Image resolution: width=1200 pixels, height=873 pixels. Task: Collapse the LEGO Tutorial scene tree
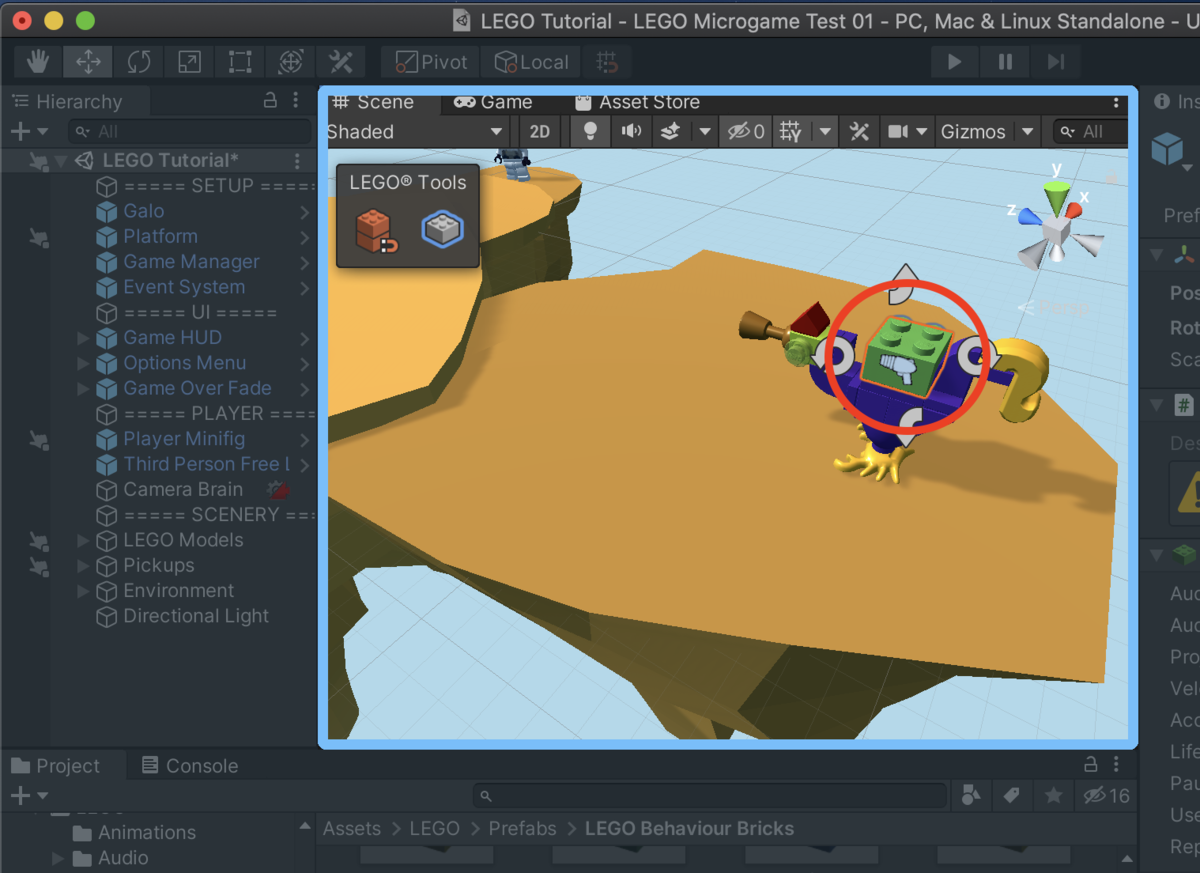(x=61, y=161)
